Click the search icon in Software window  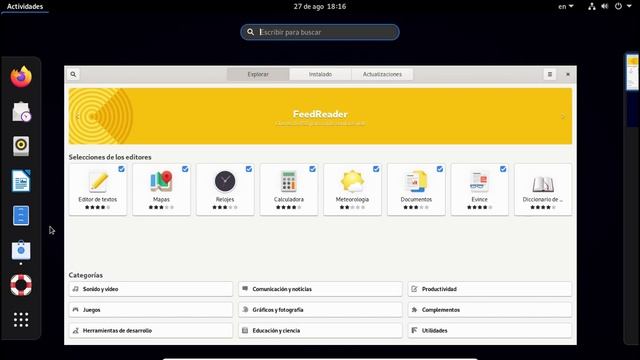(x=73, y=74)
